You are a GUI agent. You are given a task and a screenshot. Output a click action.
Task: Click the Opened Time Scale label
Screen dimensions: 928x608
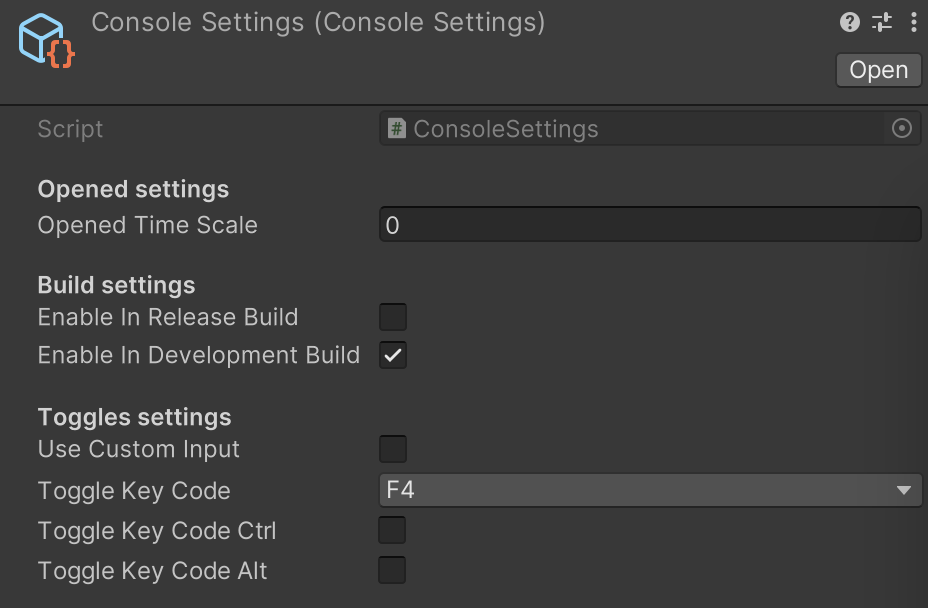coord(147,225)
